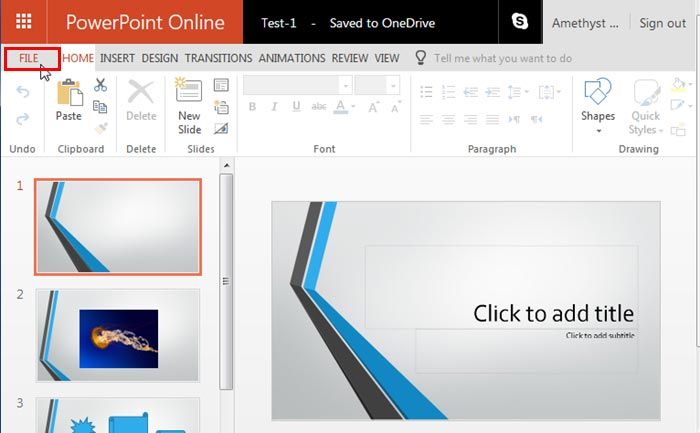Open the FILE tab
The width and height of the screenshot is (700, 433).
[29, 58]
